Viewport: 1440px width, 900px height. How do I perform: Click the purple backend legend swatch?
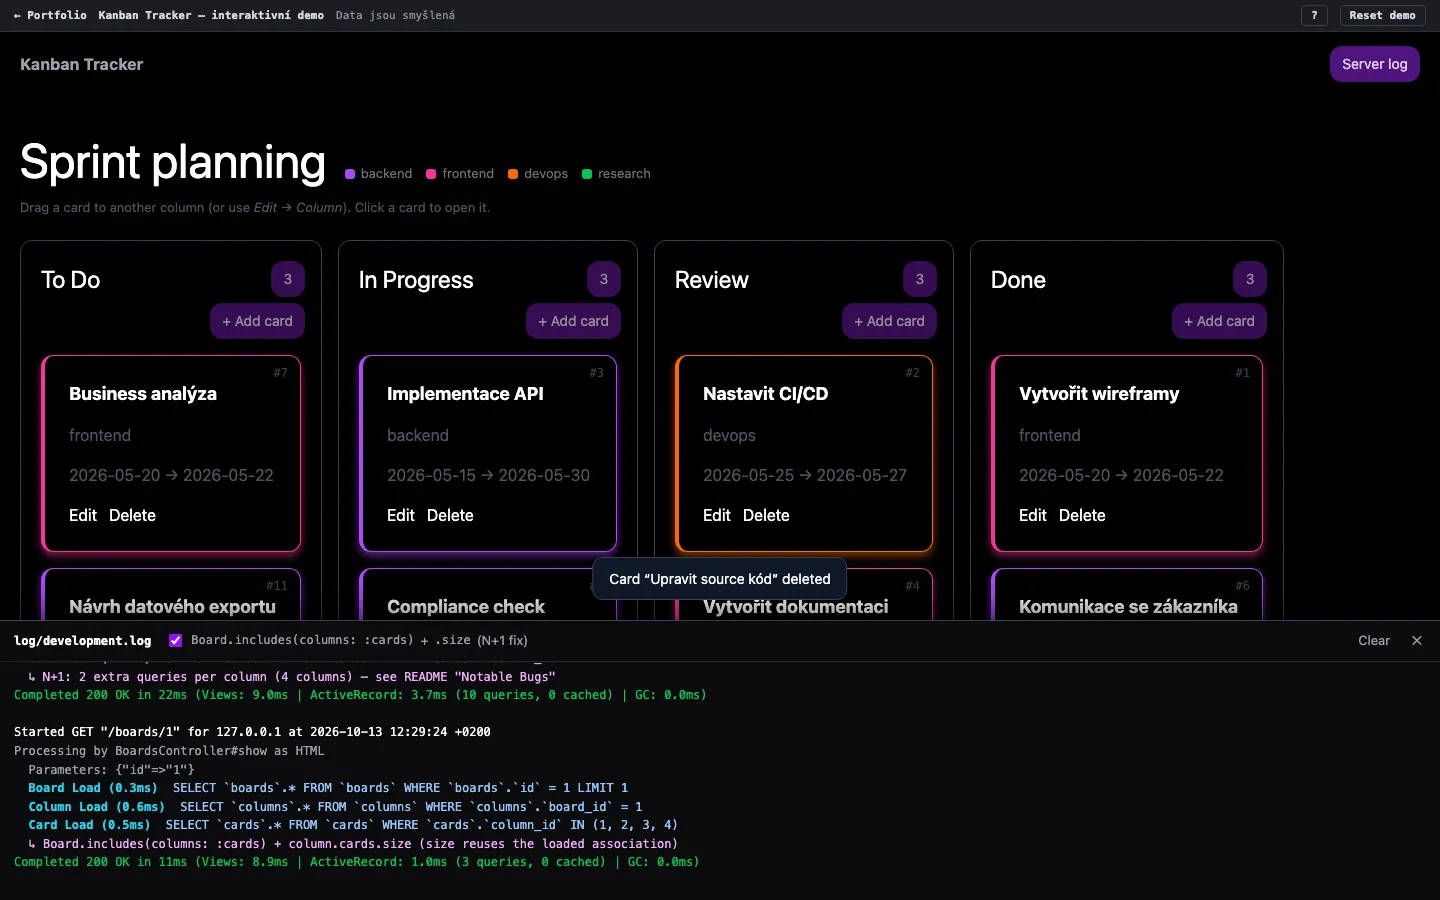pyautogui.click(x=350, y=174)
